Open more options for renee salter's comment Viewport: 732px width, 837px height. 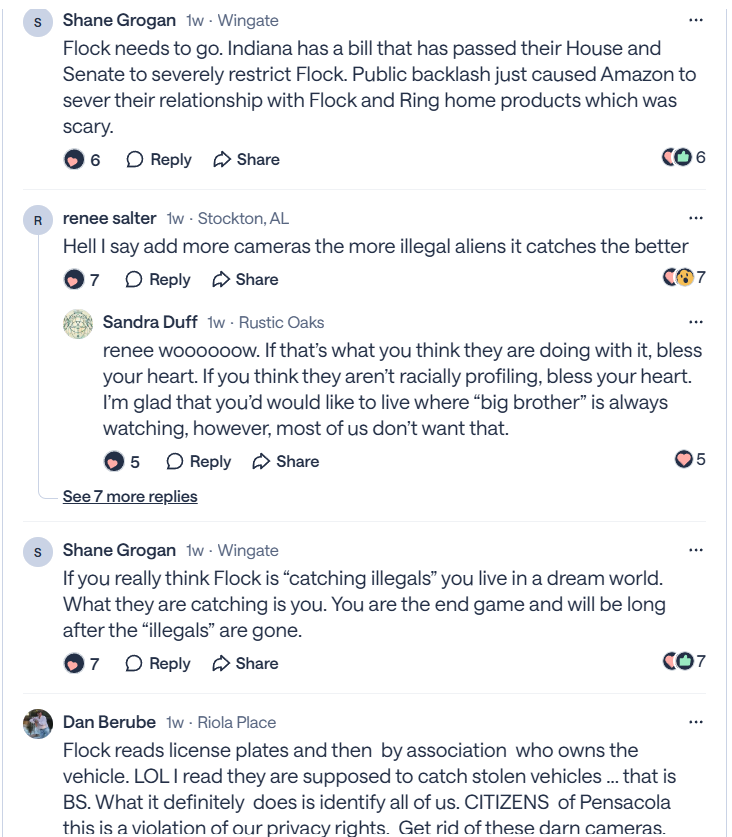[696, 218]
